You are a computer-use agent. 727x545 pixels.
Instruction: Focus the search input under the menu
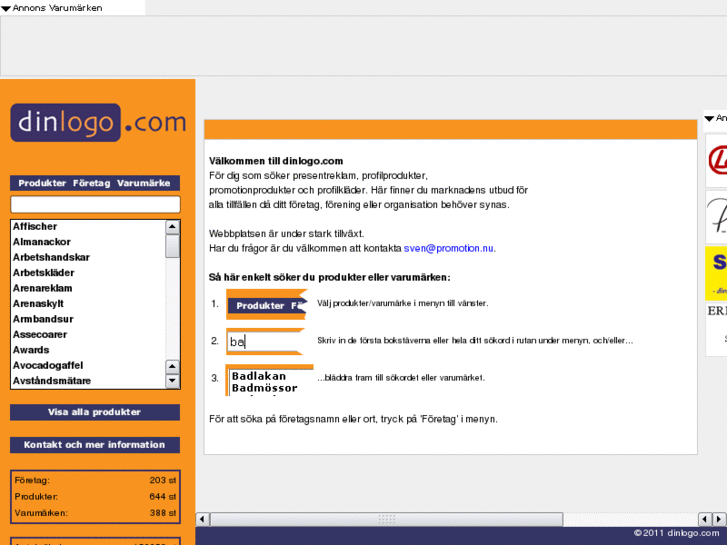pyautogui.click(x=95, y=205)
